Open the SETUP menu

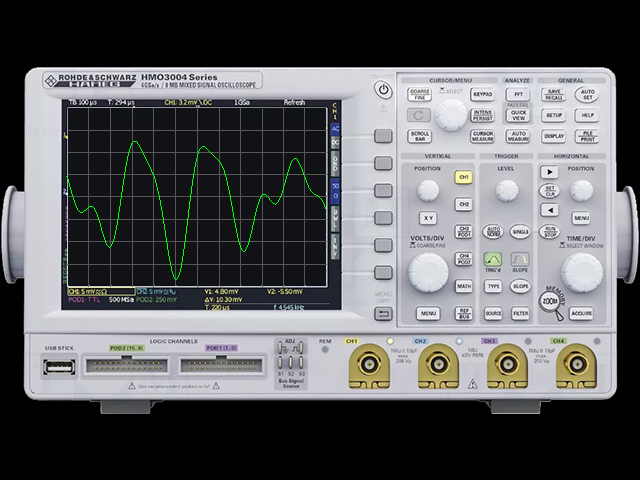(x=553, y=115)
